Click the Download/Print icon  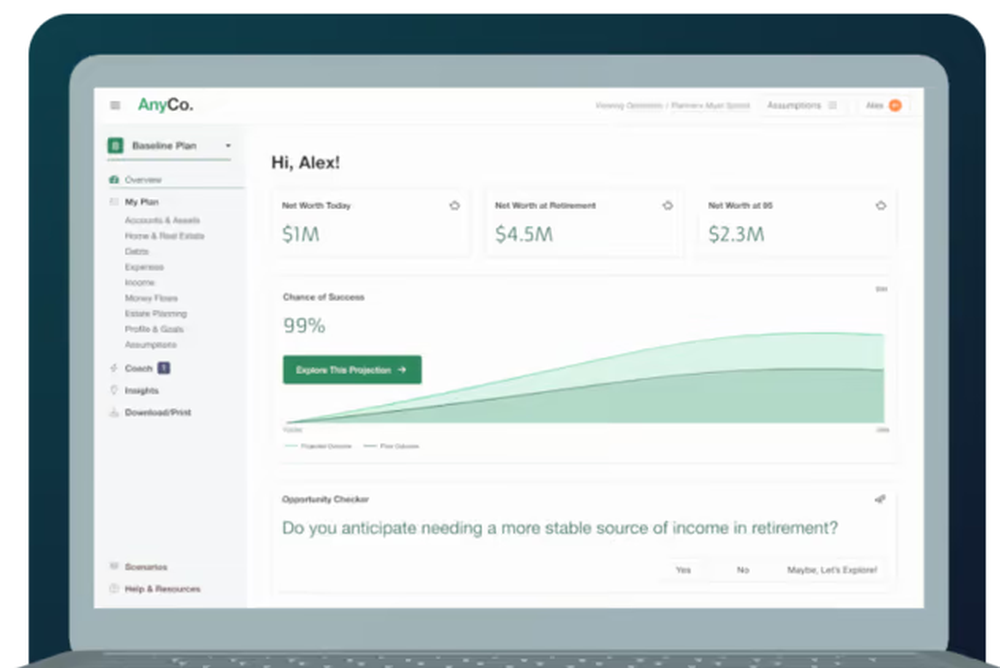point(114,412)
